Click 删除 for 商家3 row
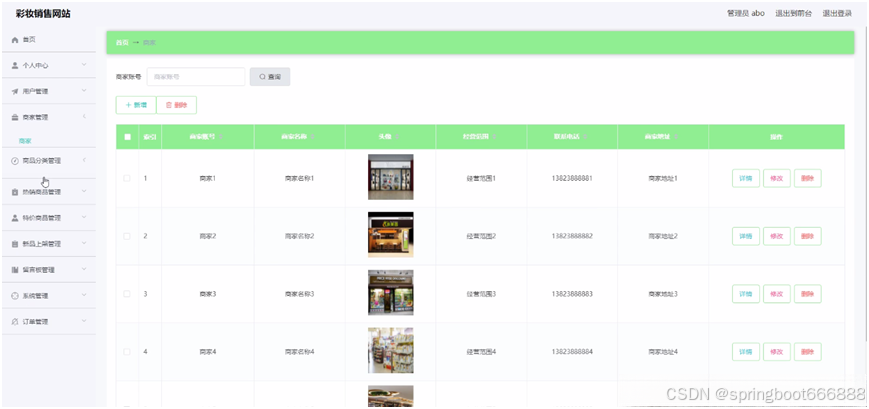The width and height of the screenshot is (869, 409). click(x=807, y=294)
